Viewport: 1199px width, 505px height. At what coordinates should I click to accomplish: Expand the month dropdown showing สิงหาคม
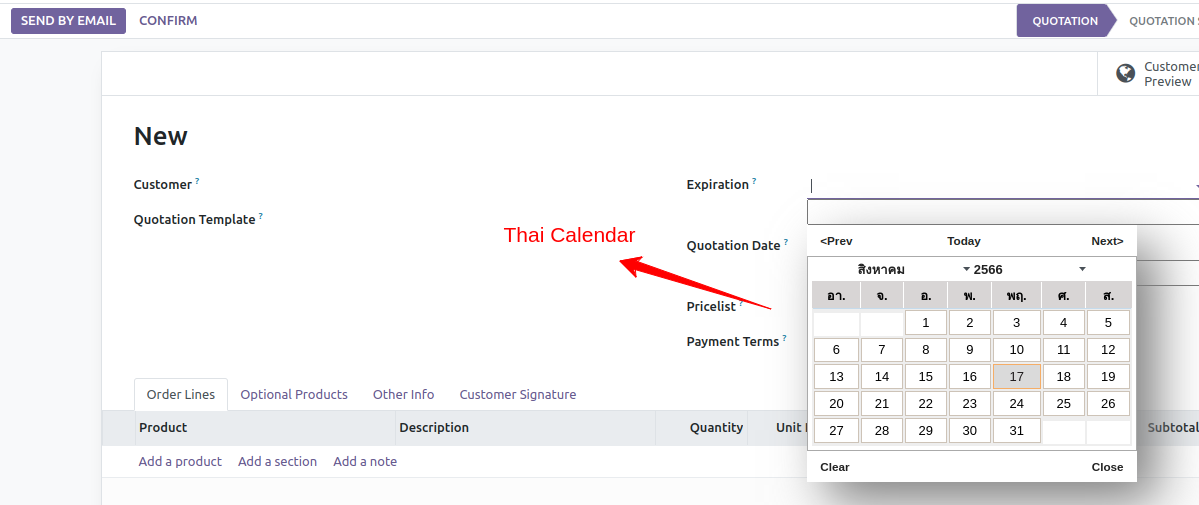click(x=882, y=269)
